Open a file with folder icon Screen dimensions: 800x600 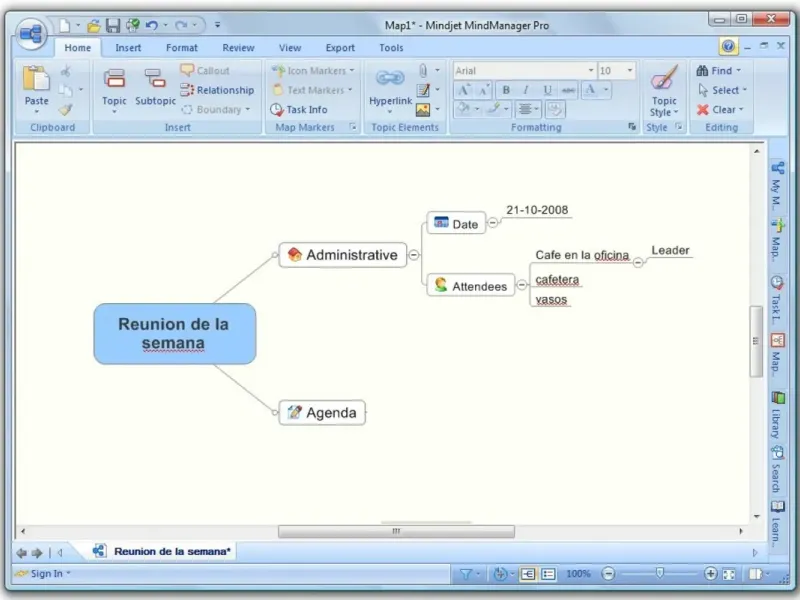pos(93,25)
